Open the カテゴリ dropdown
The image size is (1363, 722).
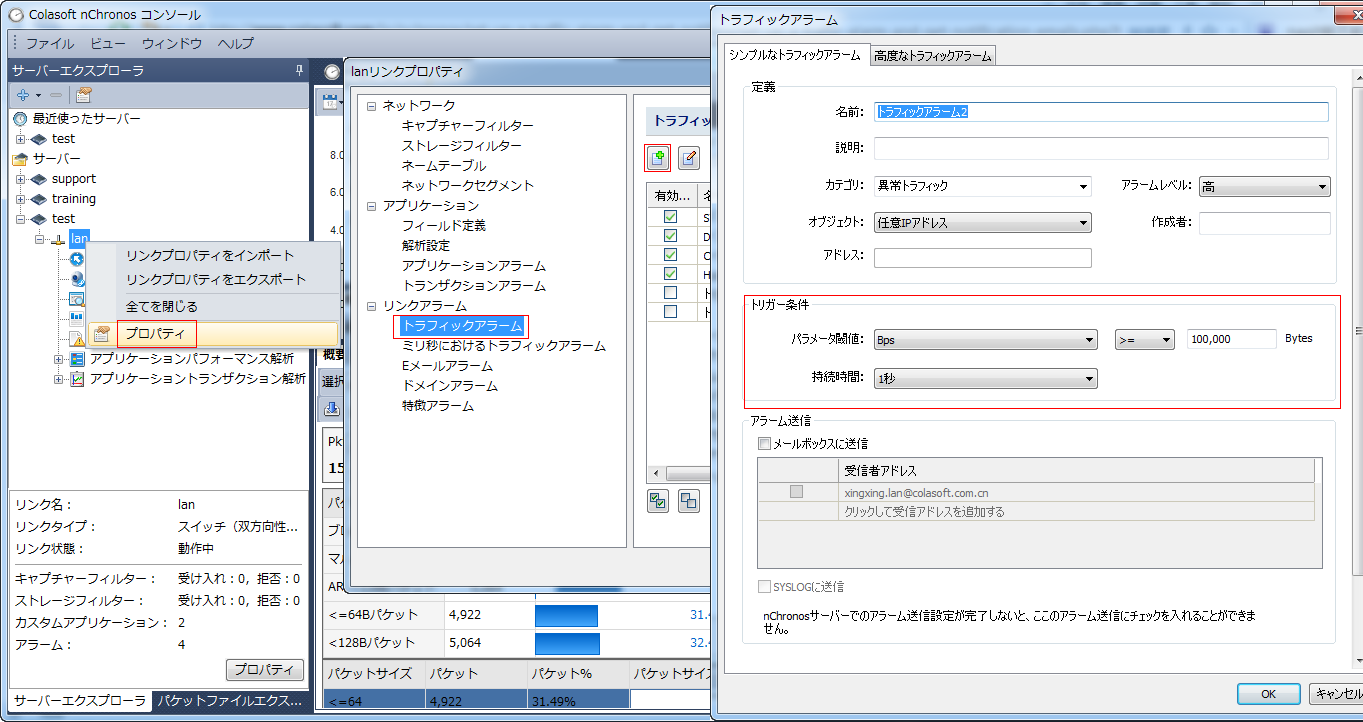click(x=982, y=186)
